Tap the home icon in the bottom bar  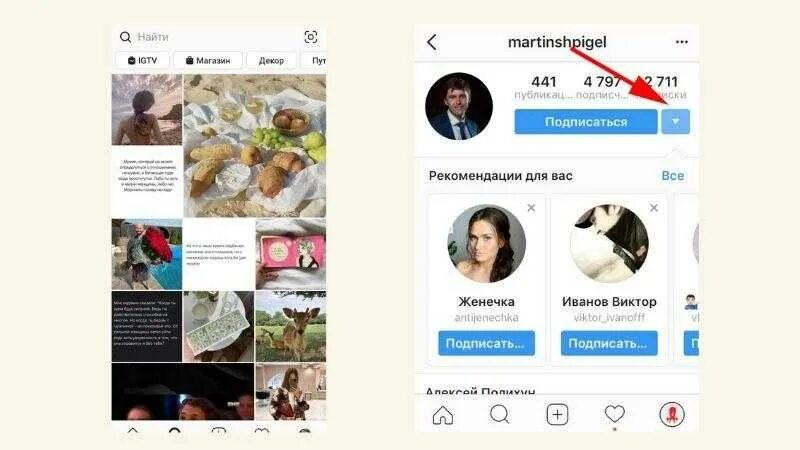point(442,415)
